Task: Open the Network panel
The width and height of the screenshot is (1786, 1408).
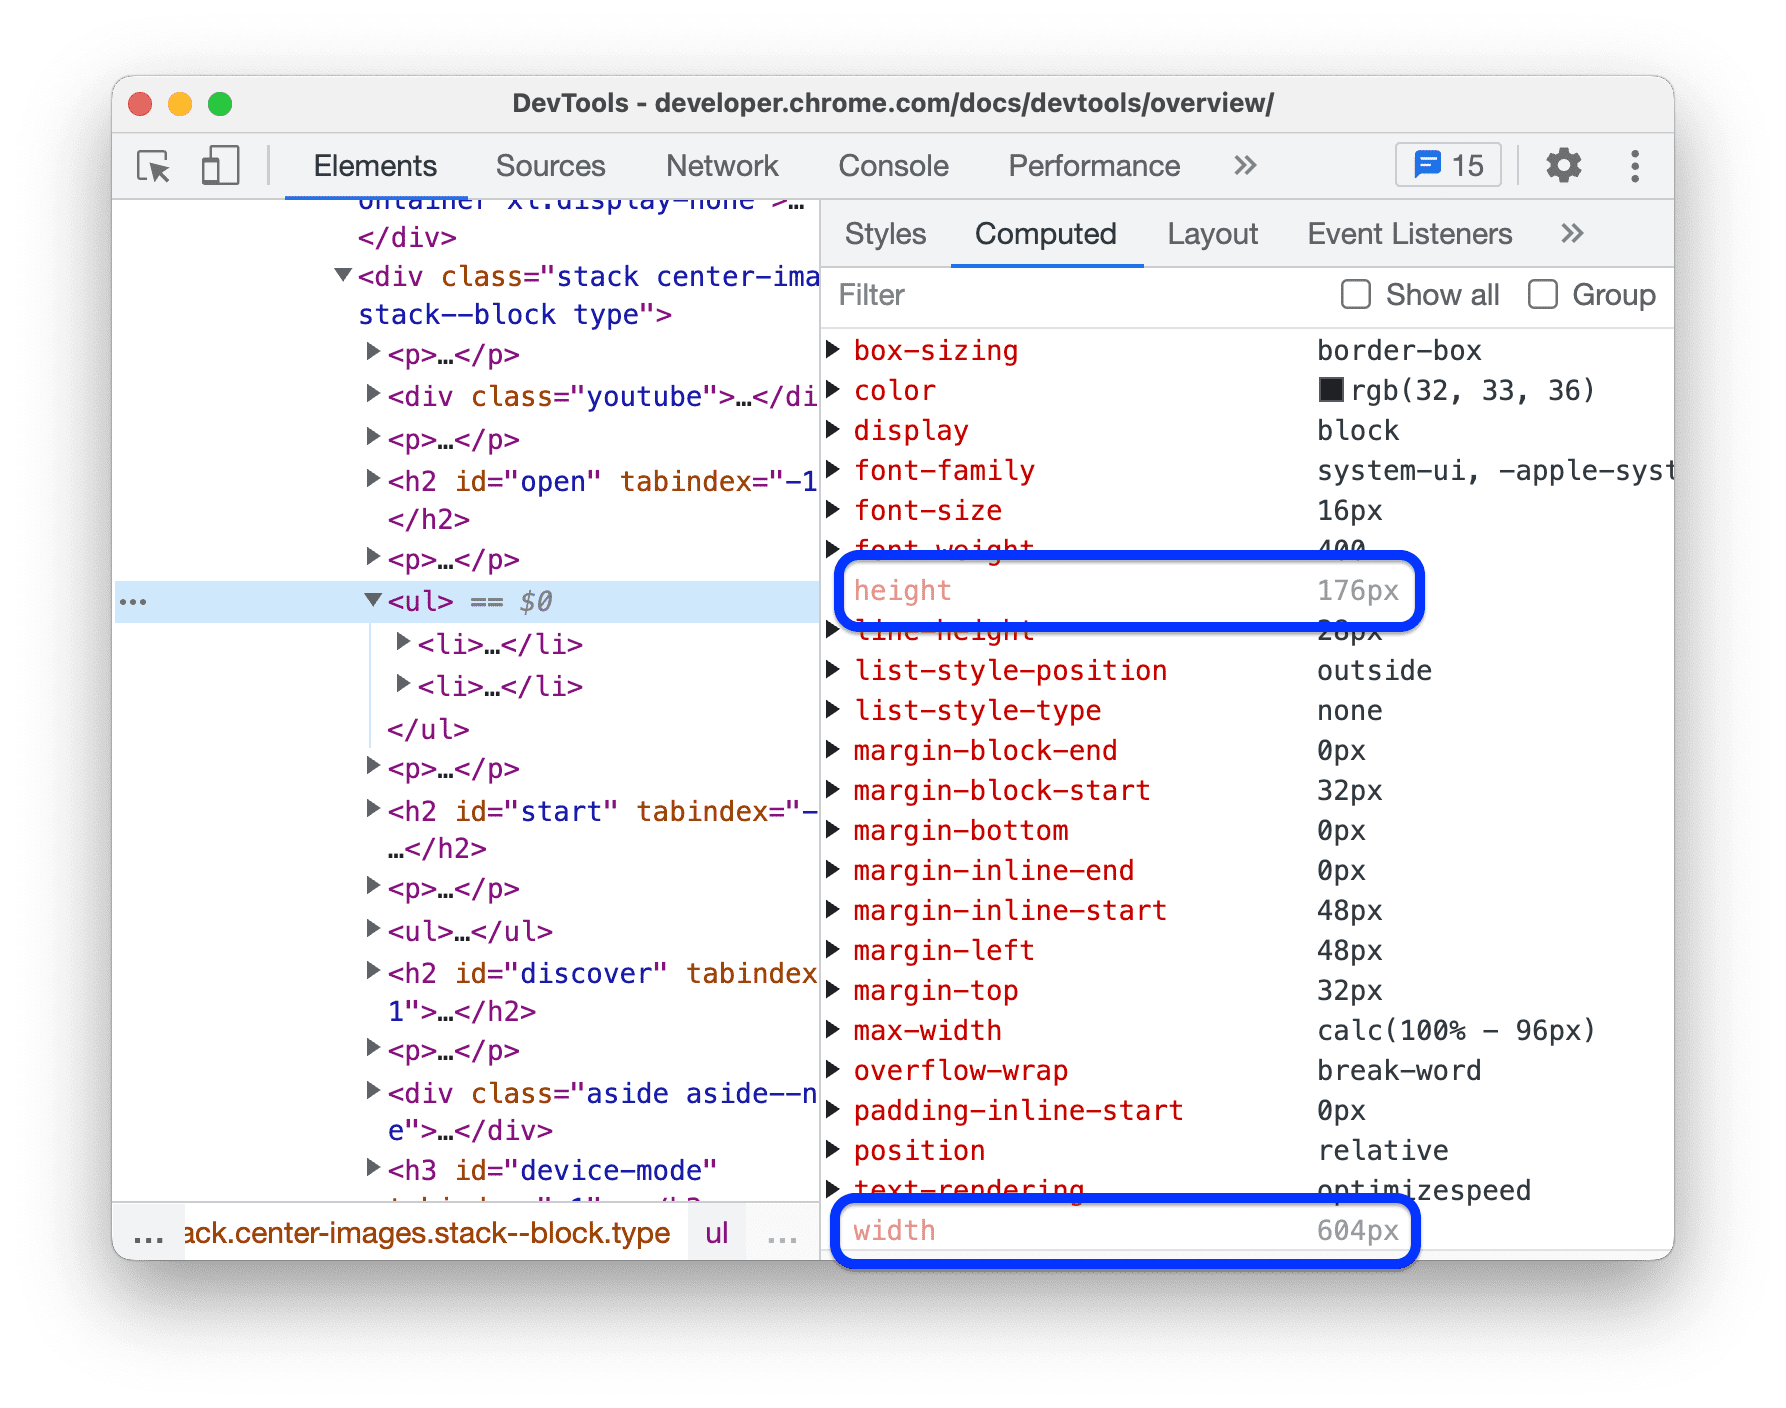Action: [722, 165]
